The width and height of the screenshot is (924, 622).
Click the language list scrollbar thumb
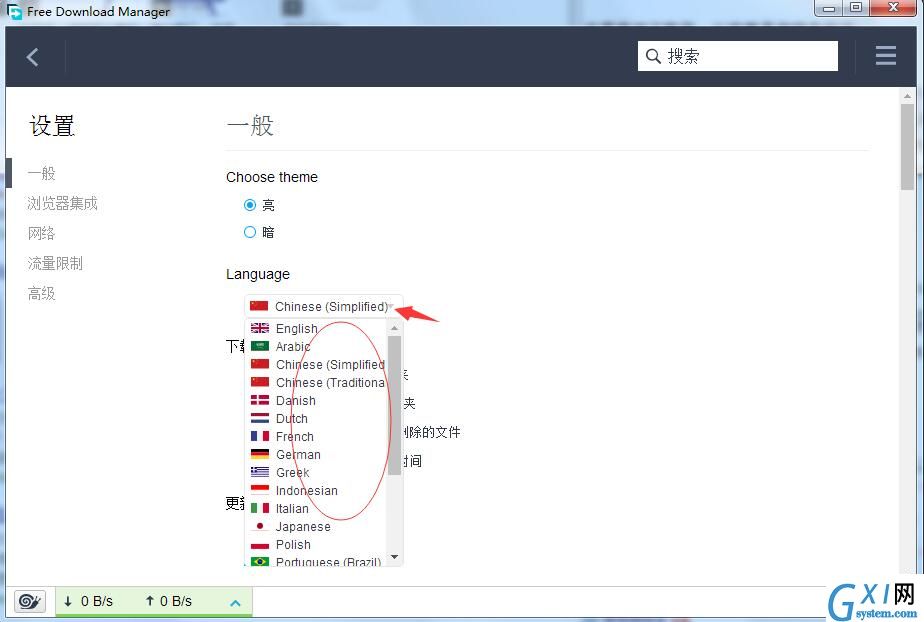[x=394, y=405]
